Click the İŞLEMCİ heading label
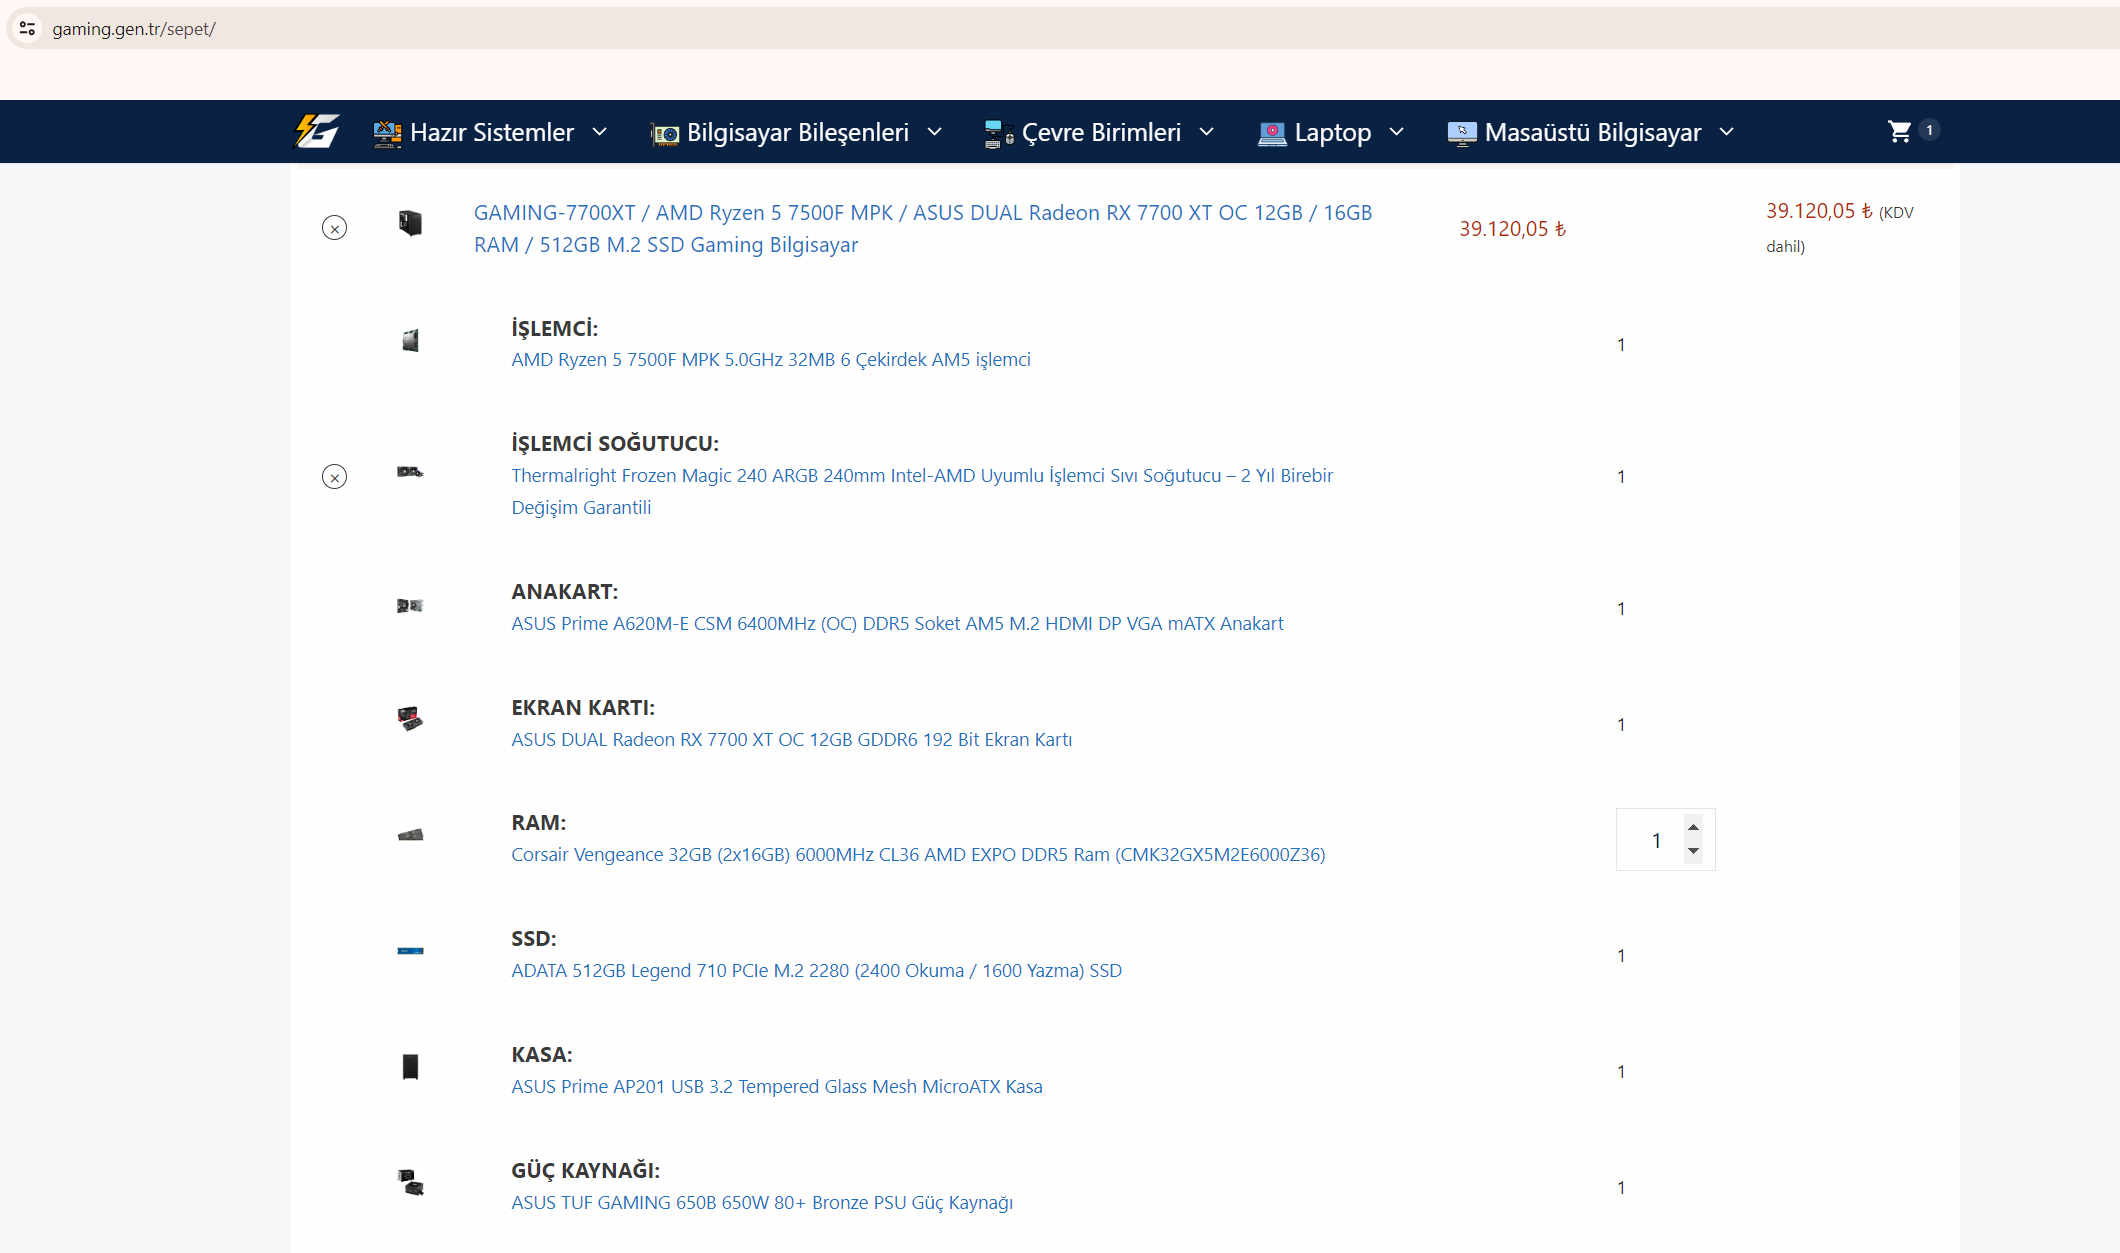The height and width of the screenshot is (1253, 2120). pyautogui.click(x=555, y=328)
